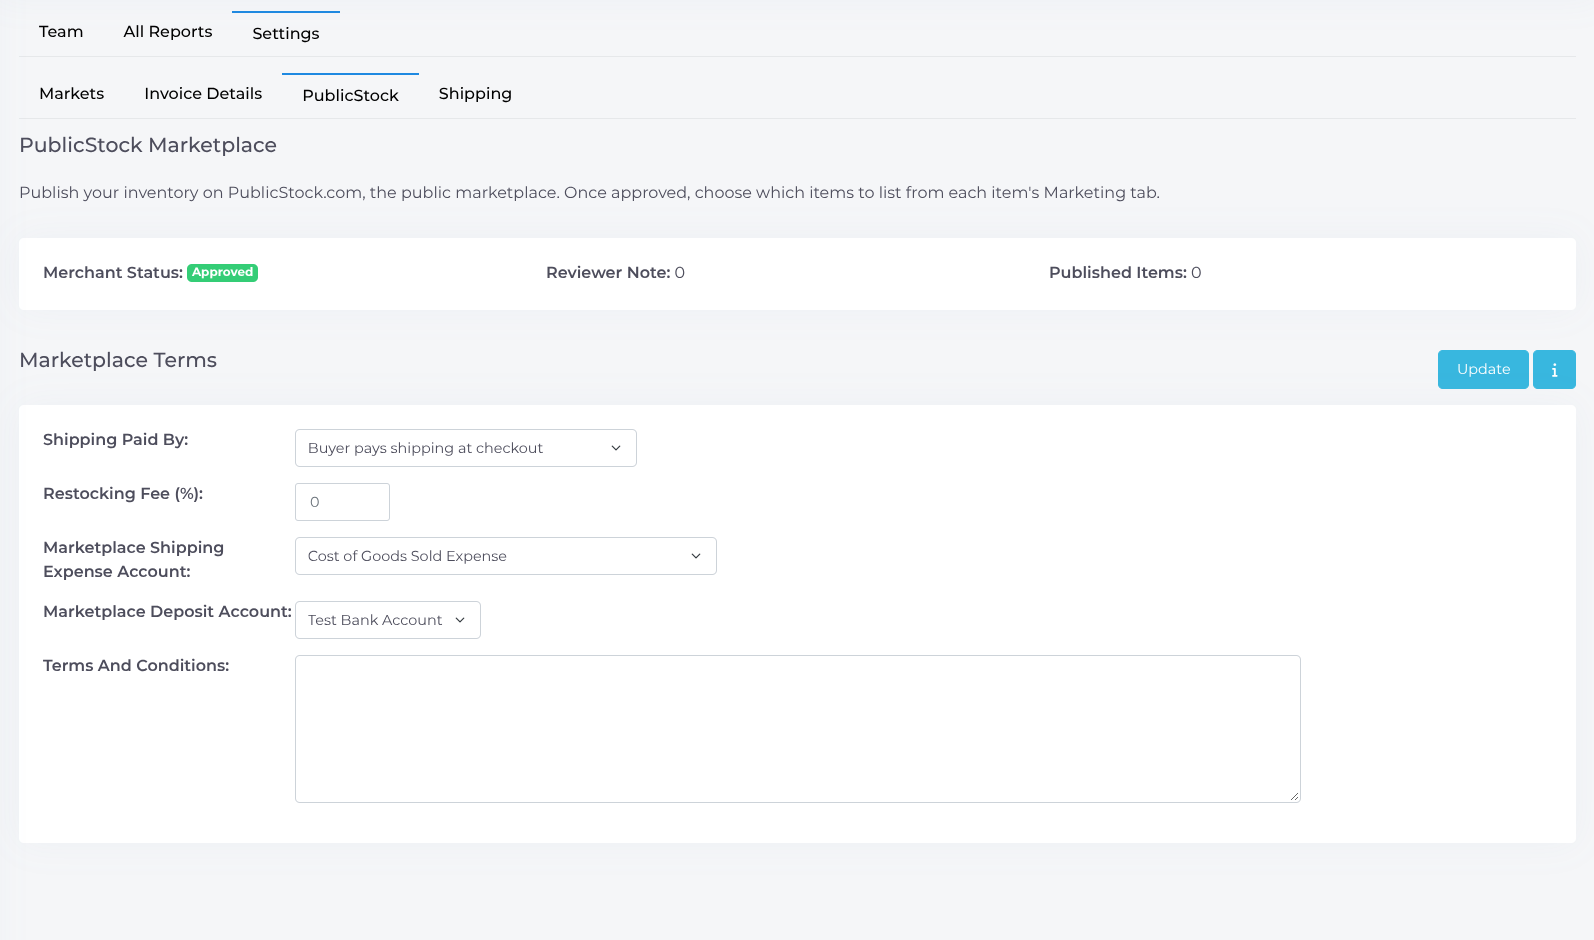Click the 'Marketplace Deposit Account:' label
Viewport: 1594px width, 940px height.
(168, 612)
